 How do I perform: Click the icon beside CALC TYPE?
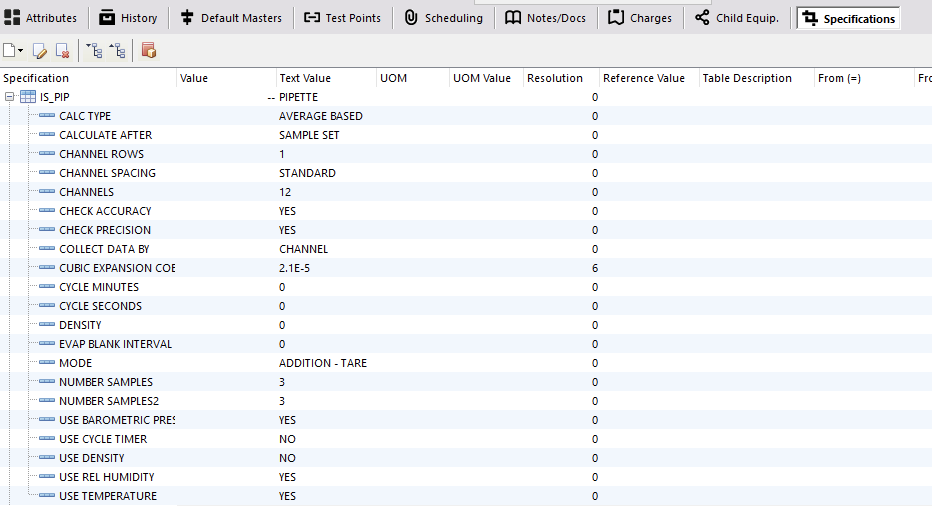pos(47,116)
